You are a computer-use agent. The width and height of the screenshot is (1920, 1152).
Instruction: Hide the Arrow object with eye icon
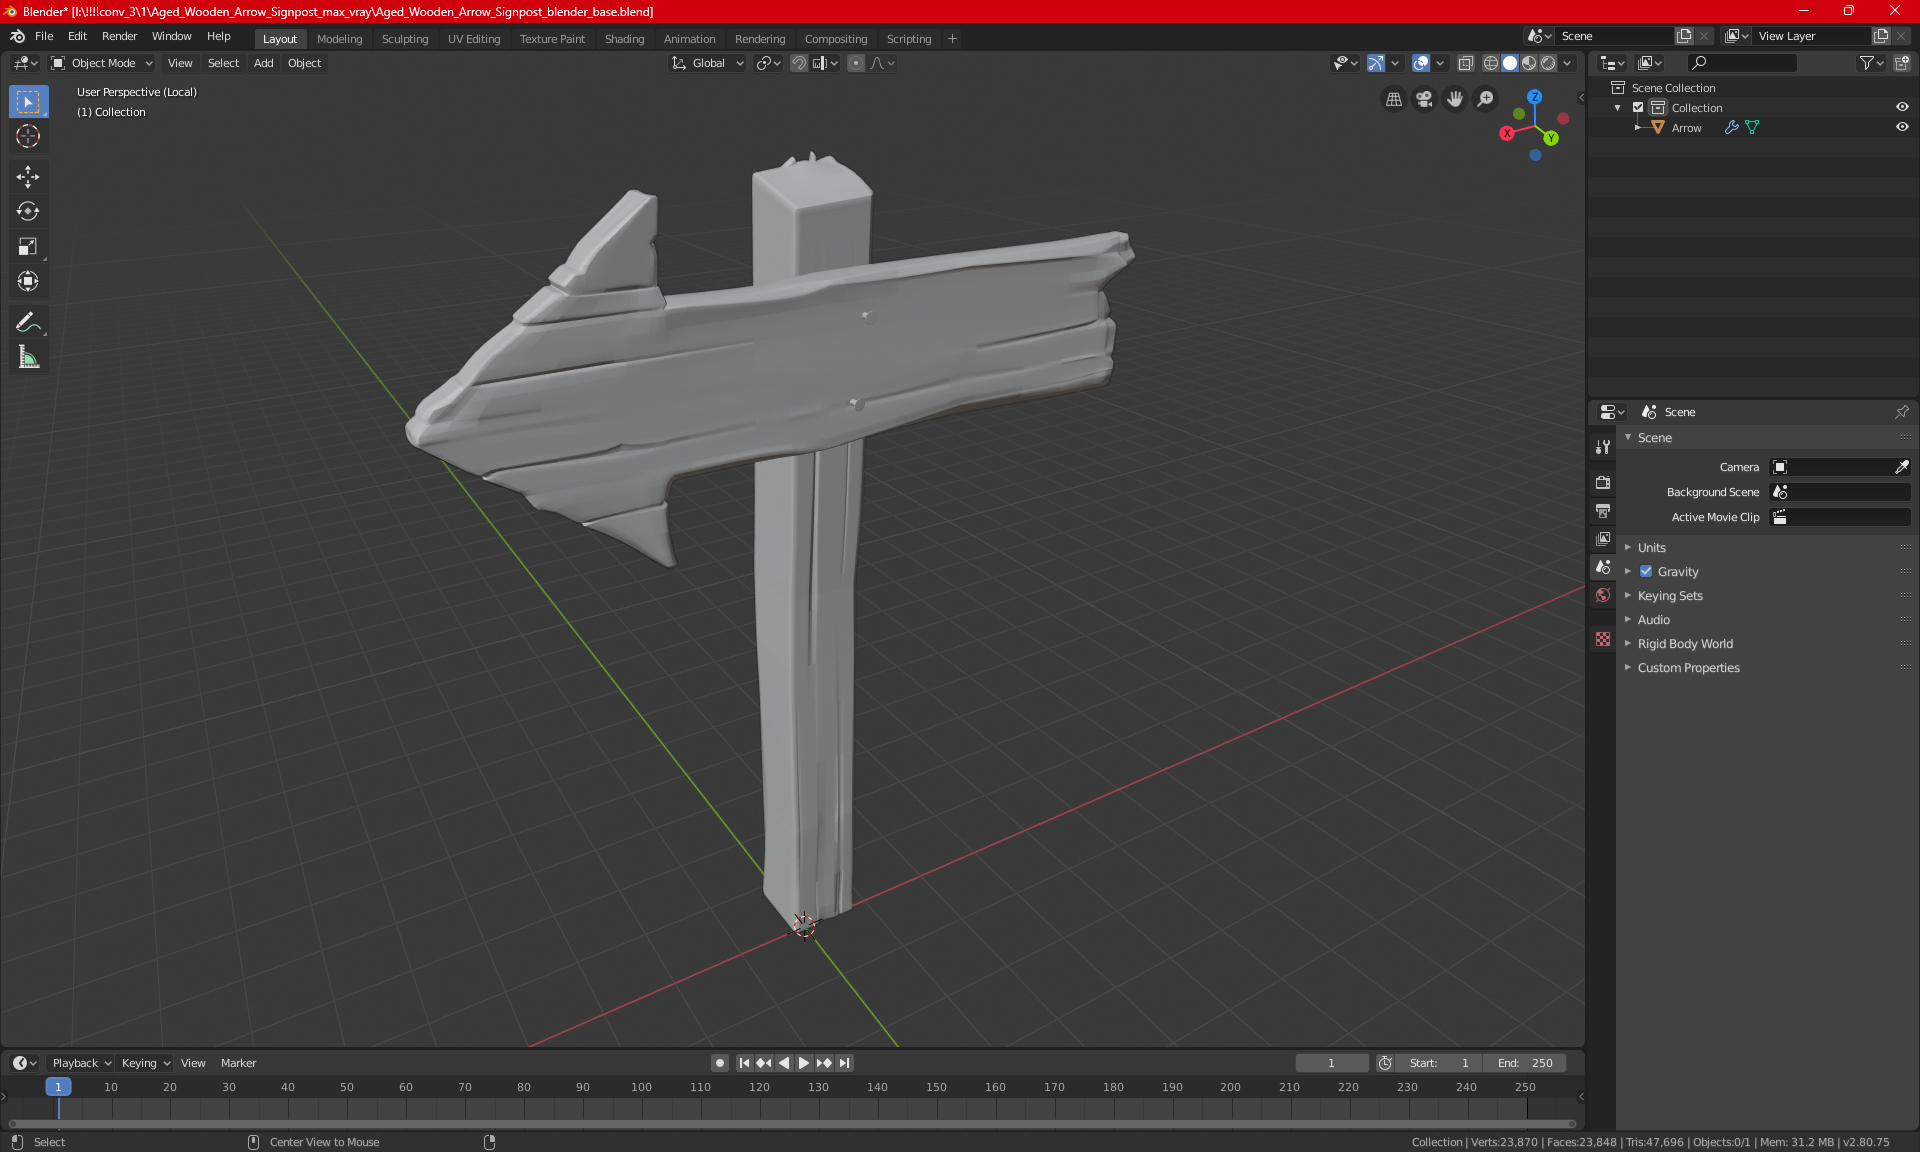(1902, 127)
